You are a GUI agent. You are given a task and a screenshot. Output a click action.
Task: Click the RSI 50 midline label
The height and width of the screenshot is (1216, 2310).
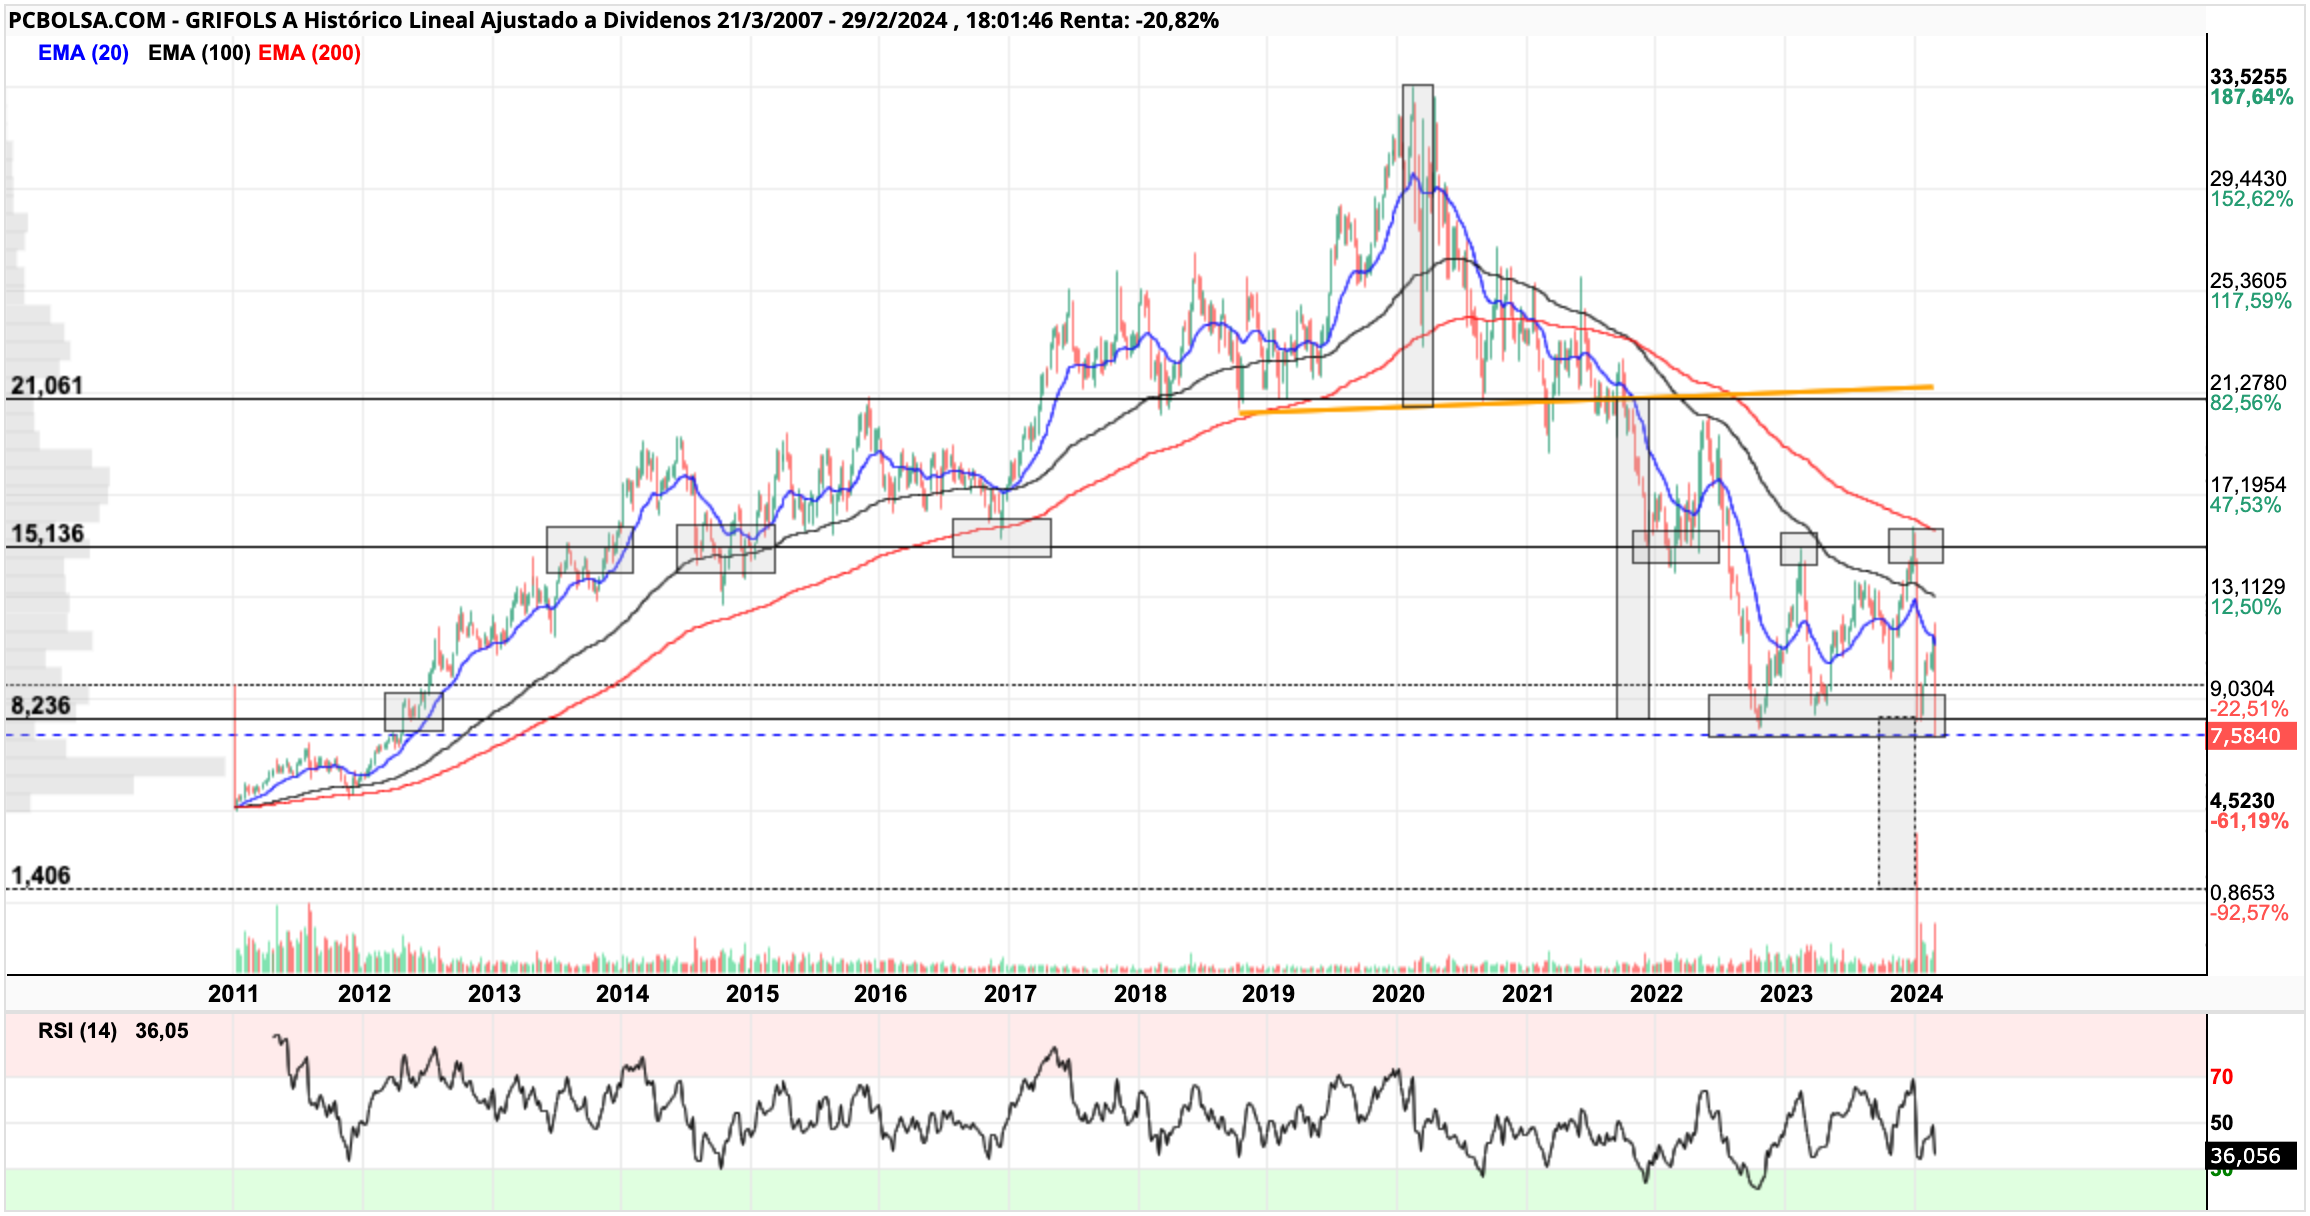click(x=2222, y=1123)
